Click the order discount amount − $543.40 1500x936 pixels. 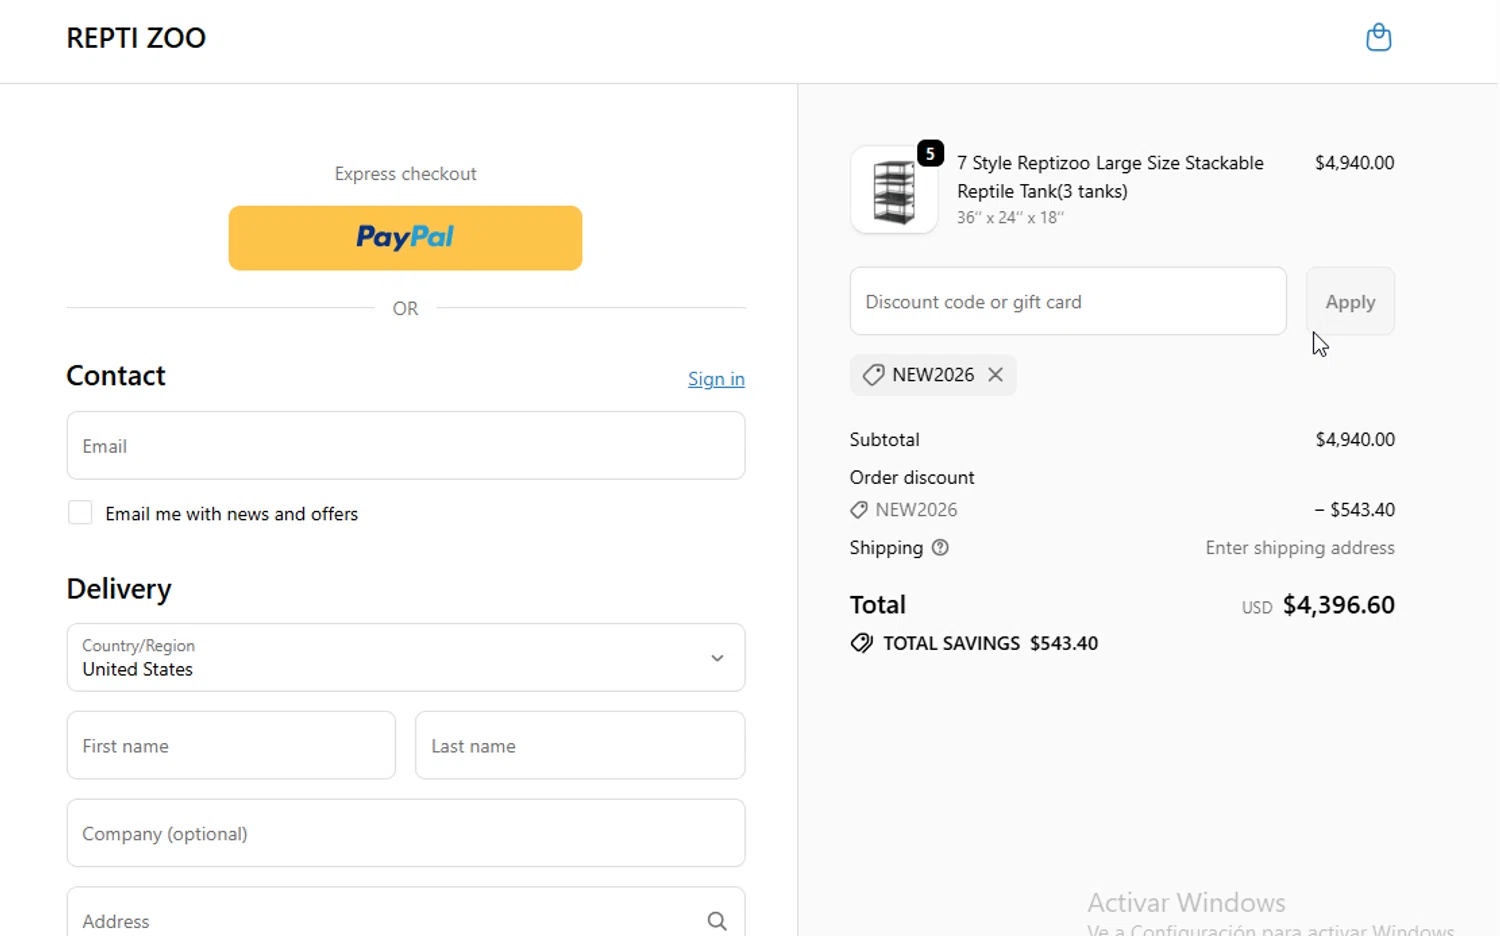tap(1354, 510)
